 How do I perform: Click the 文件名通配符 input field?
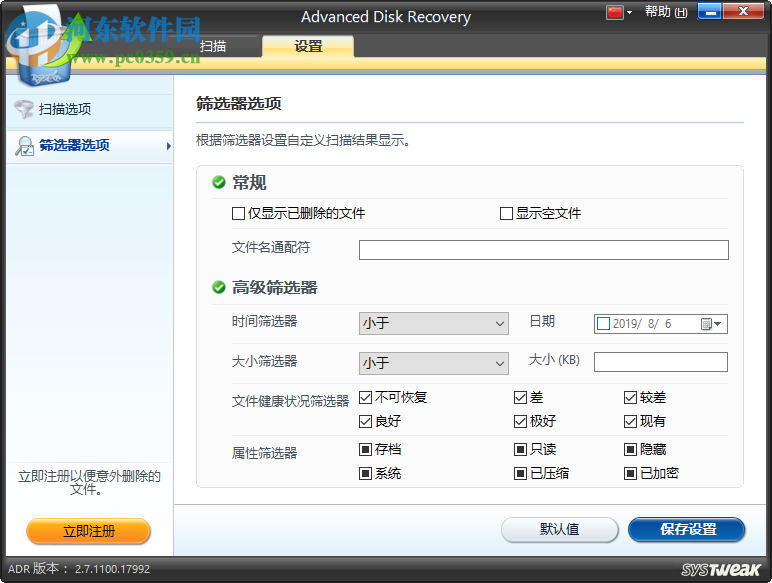coord(544,250)
